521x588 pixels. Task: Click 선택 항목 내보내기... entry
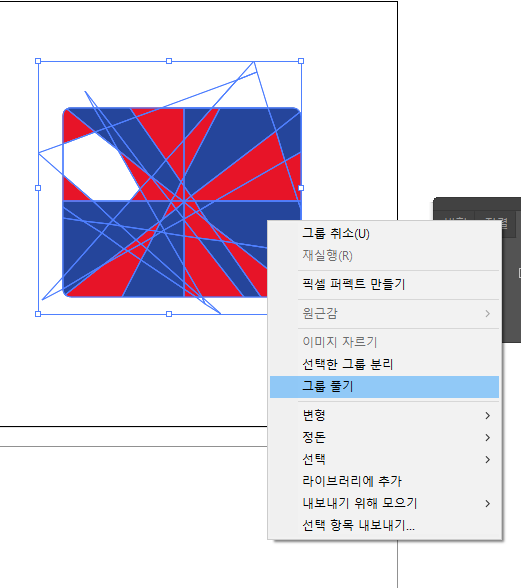click(384, 525)
